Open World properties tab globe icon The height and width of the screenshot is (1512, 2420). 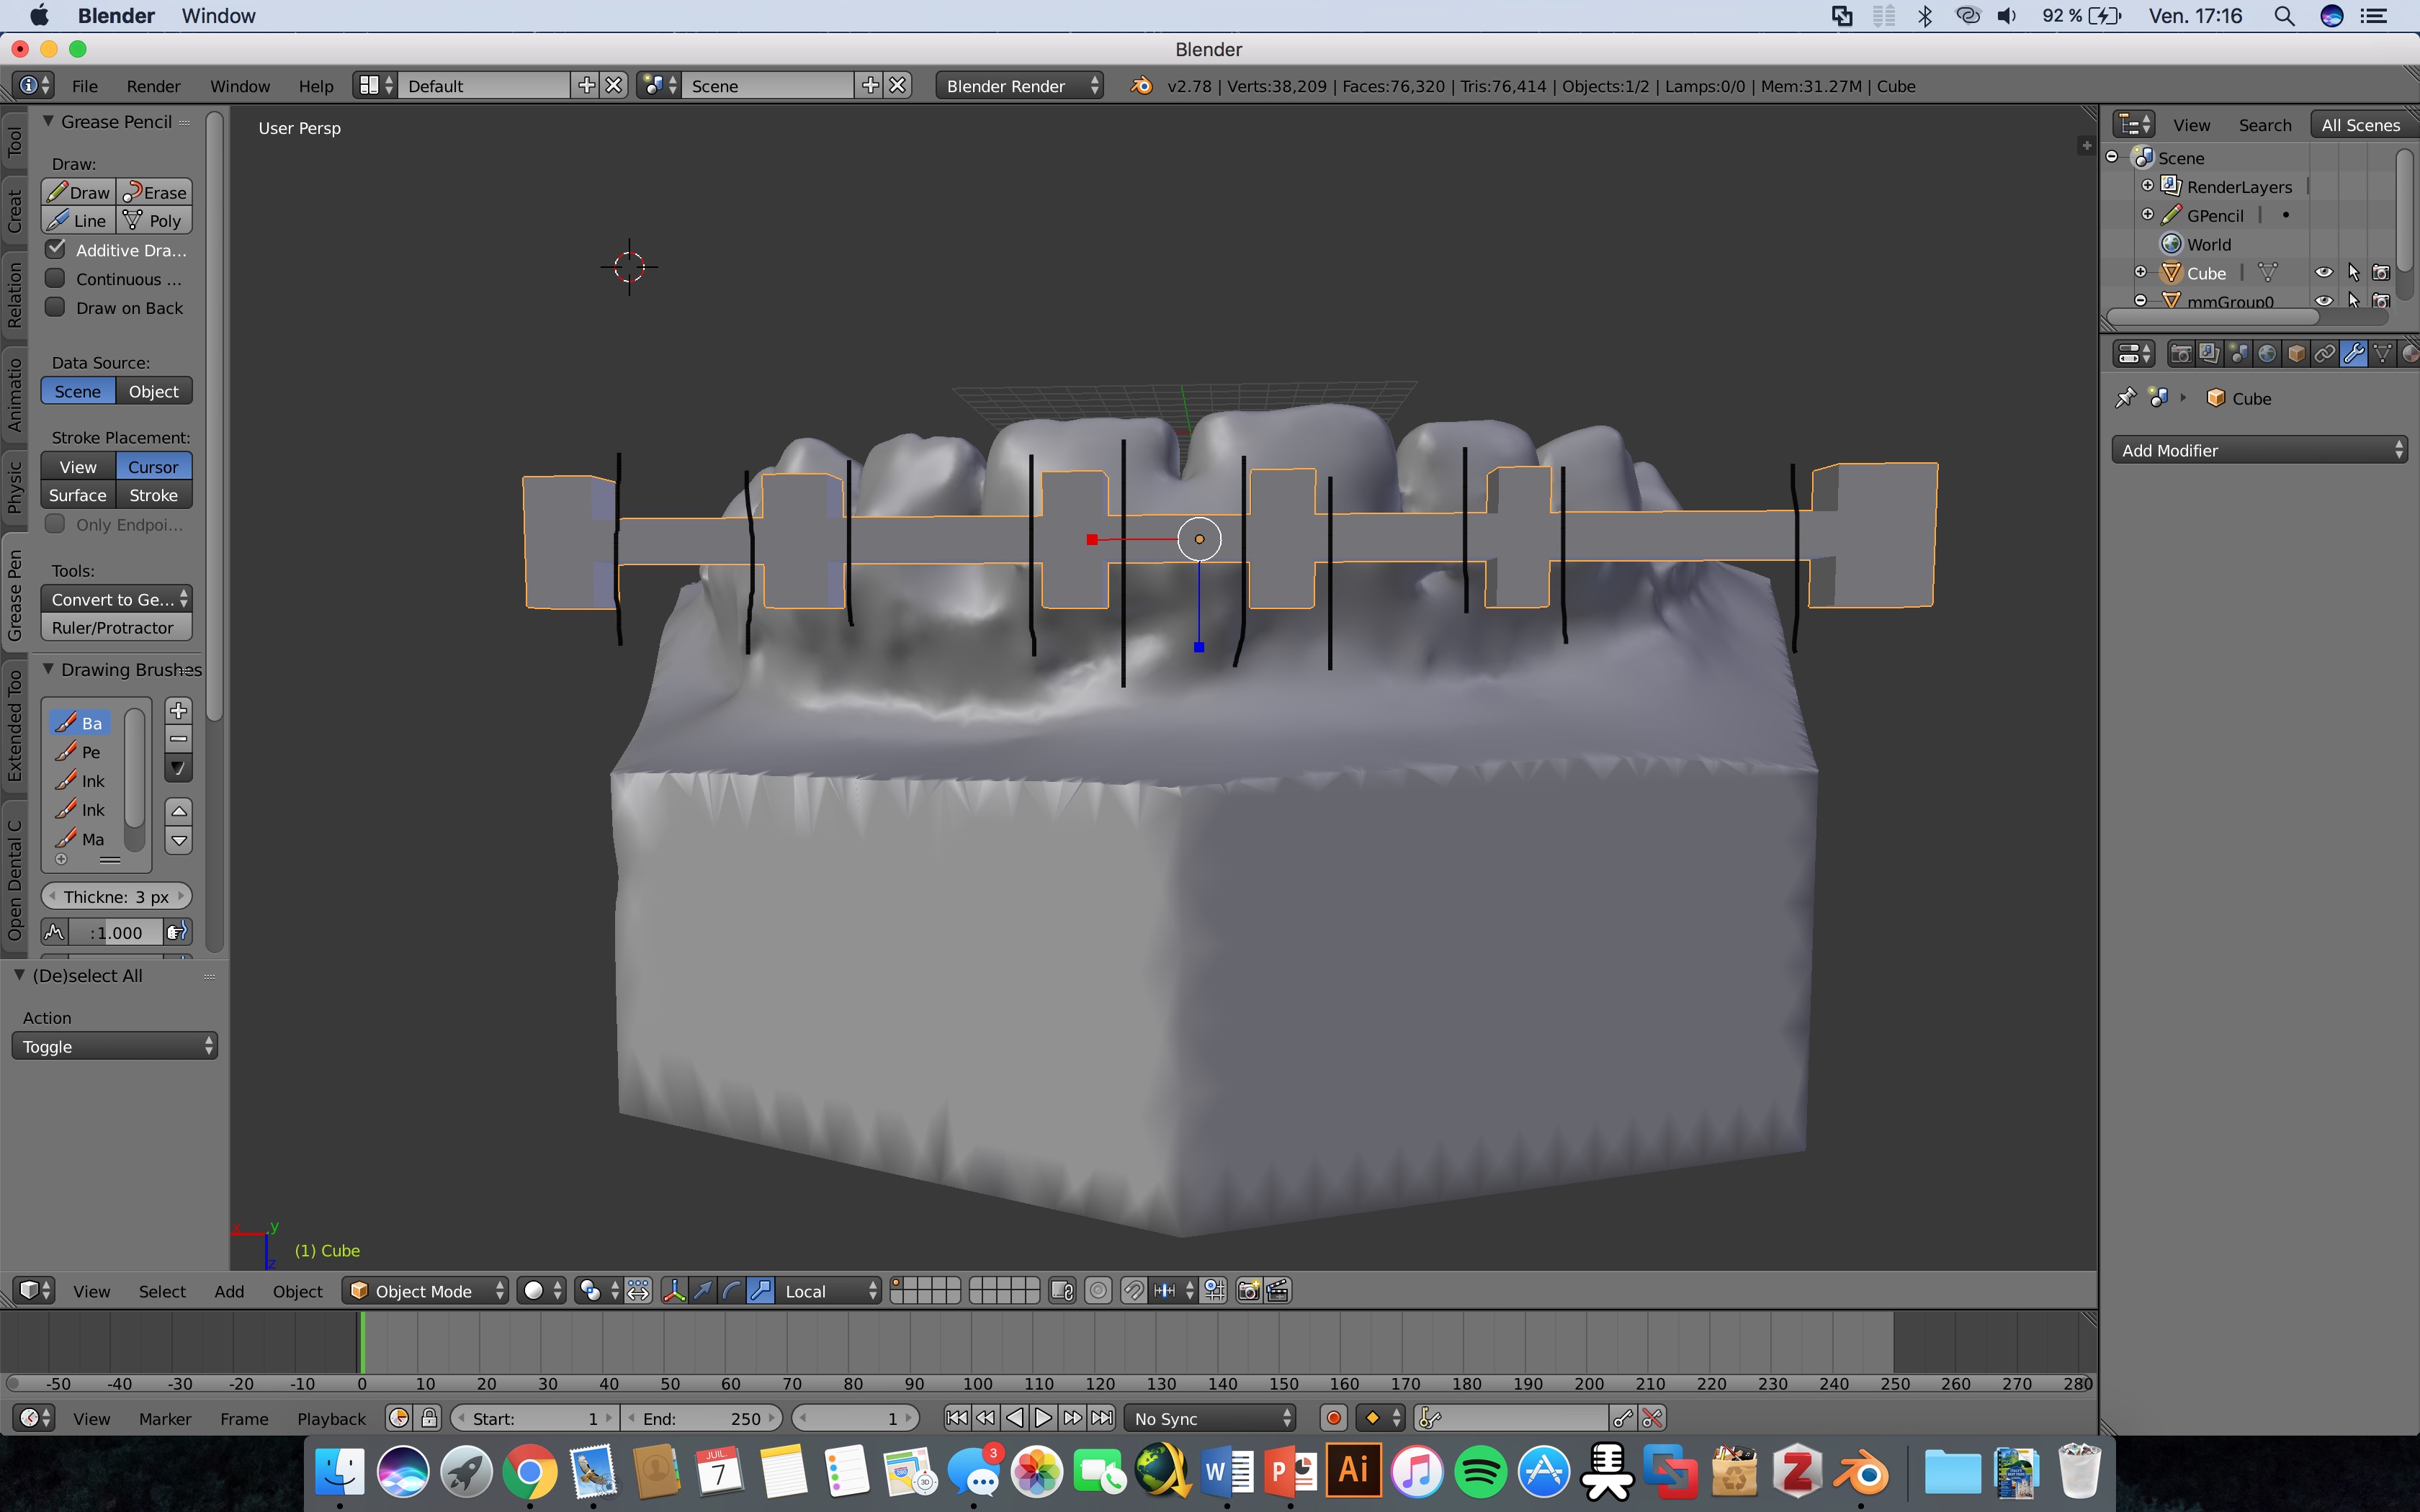click(2267, 354)
